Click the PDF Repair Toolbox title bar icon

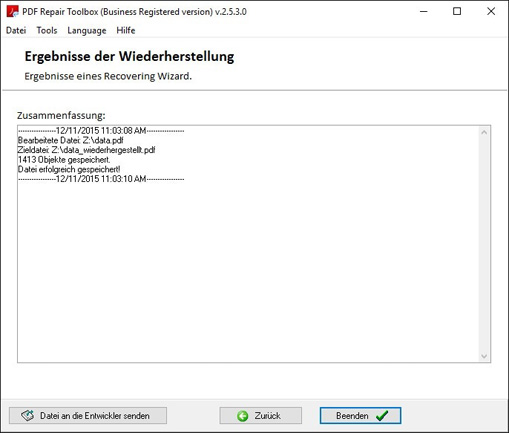click(x=13, y=12)
